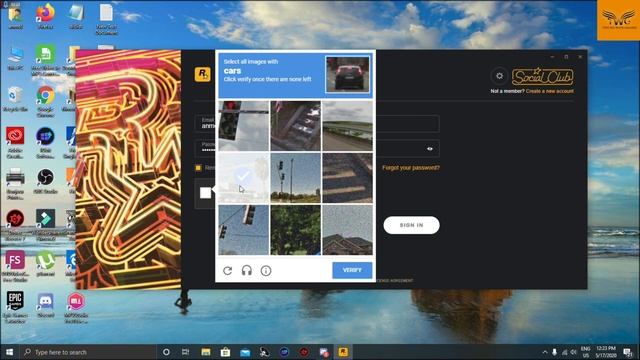Select Epic Games Launcher desktop icon
The image size is (640, 360).
[15, 307]
